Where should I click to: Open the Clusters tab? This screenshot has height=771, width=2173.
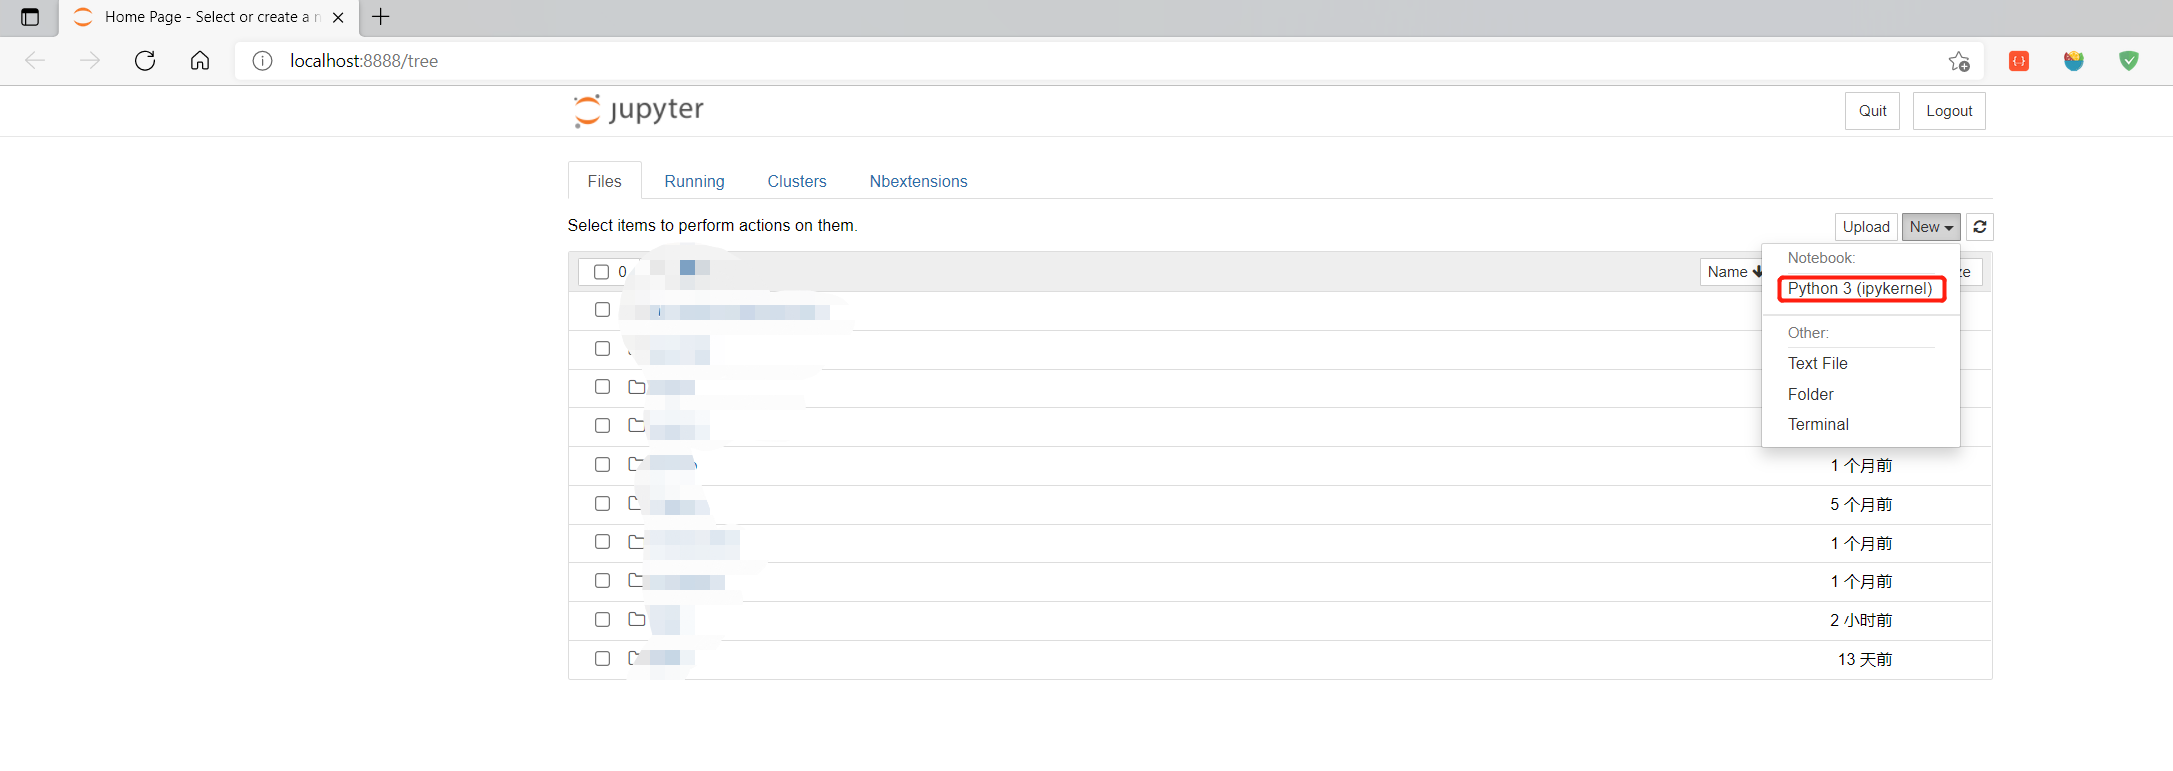[797, 181]
